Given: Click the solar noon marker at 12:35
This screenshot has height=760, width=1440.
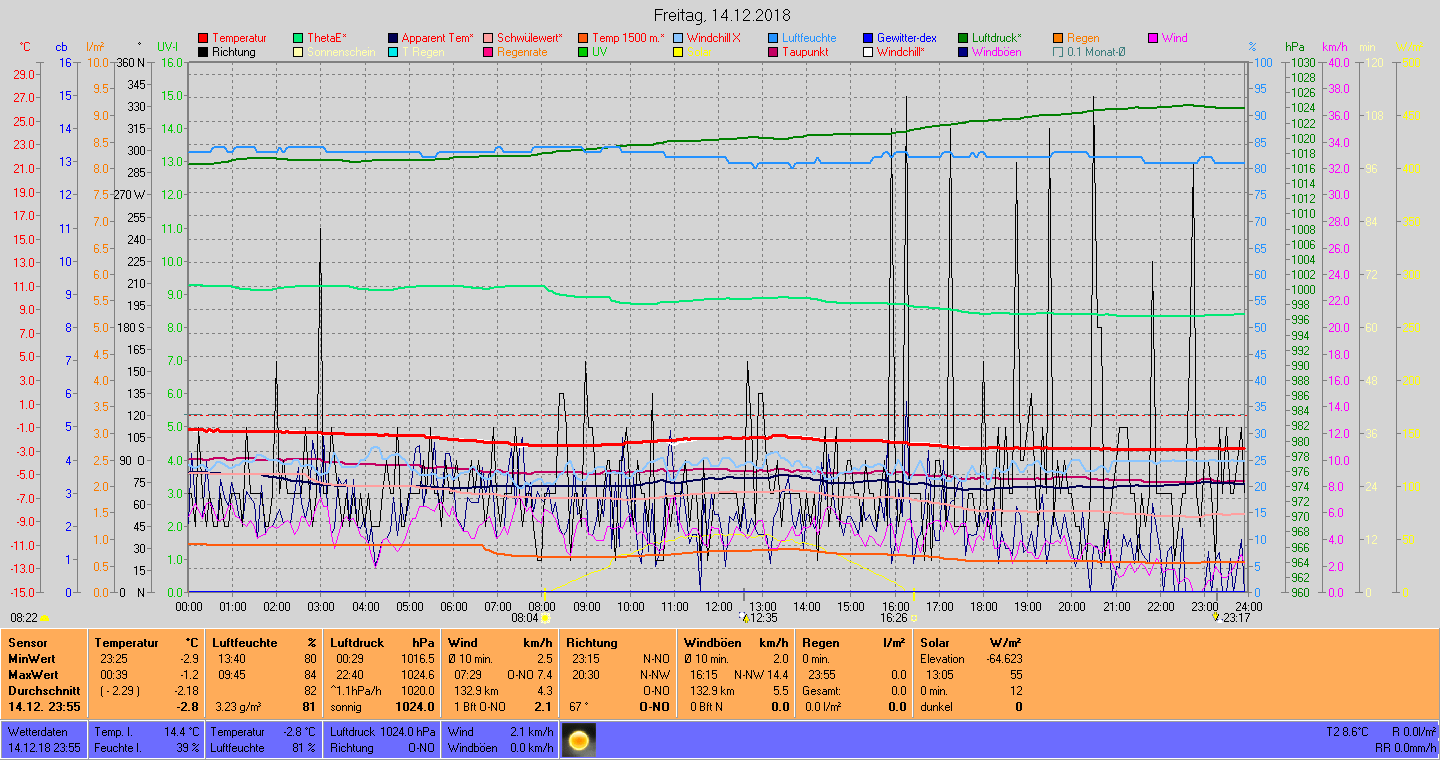Looking at the screenshot, I should tap(744, 617).
